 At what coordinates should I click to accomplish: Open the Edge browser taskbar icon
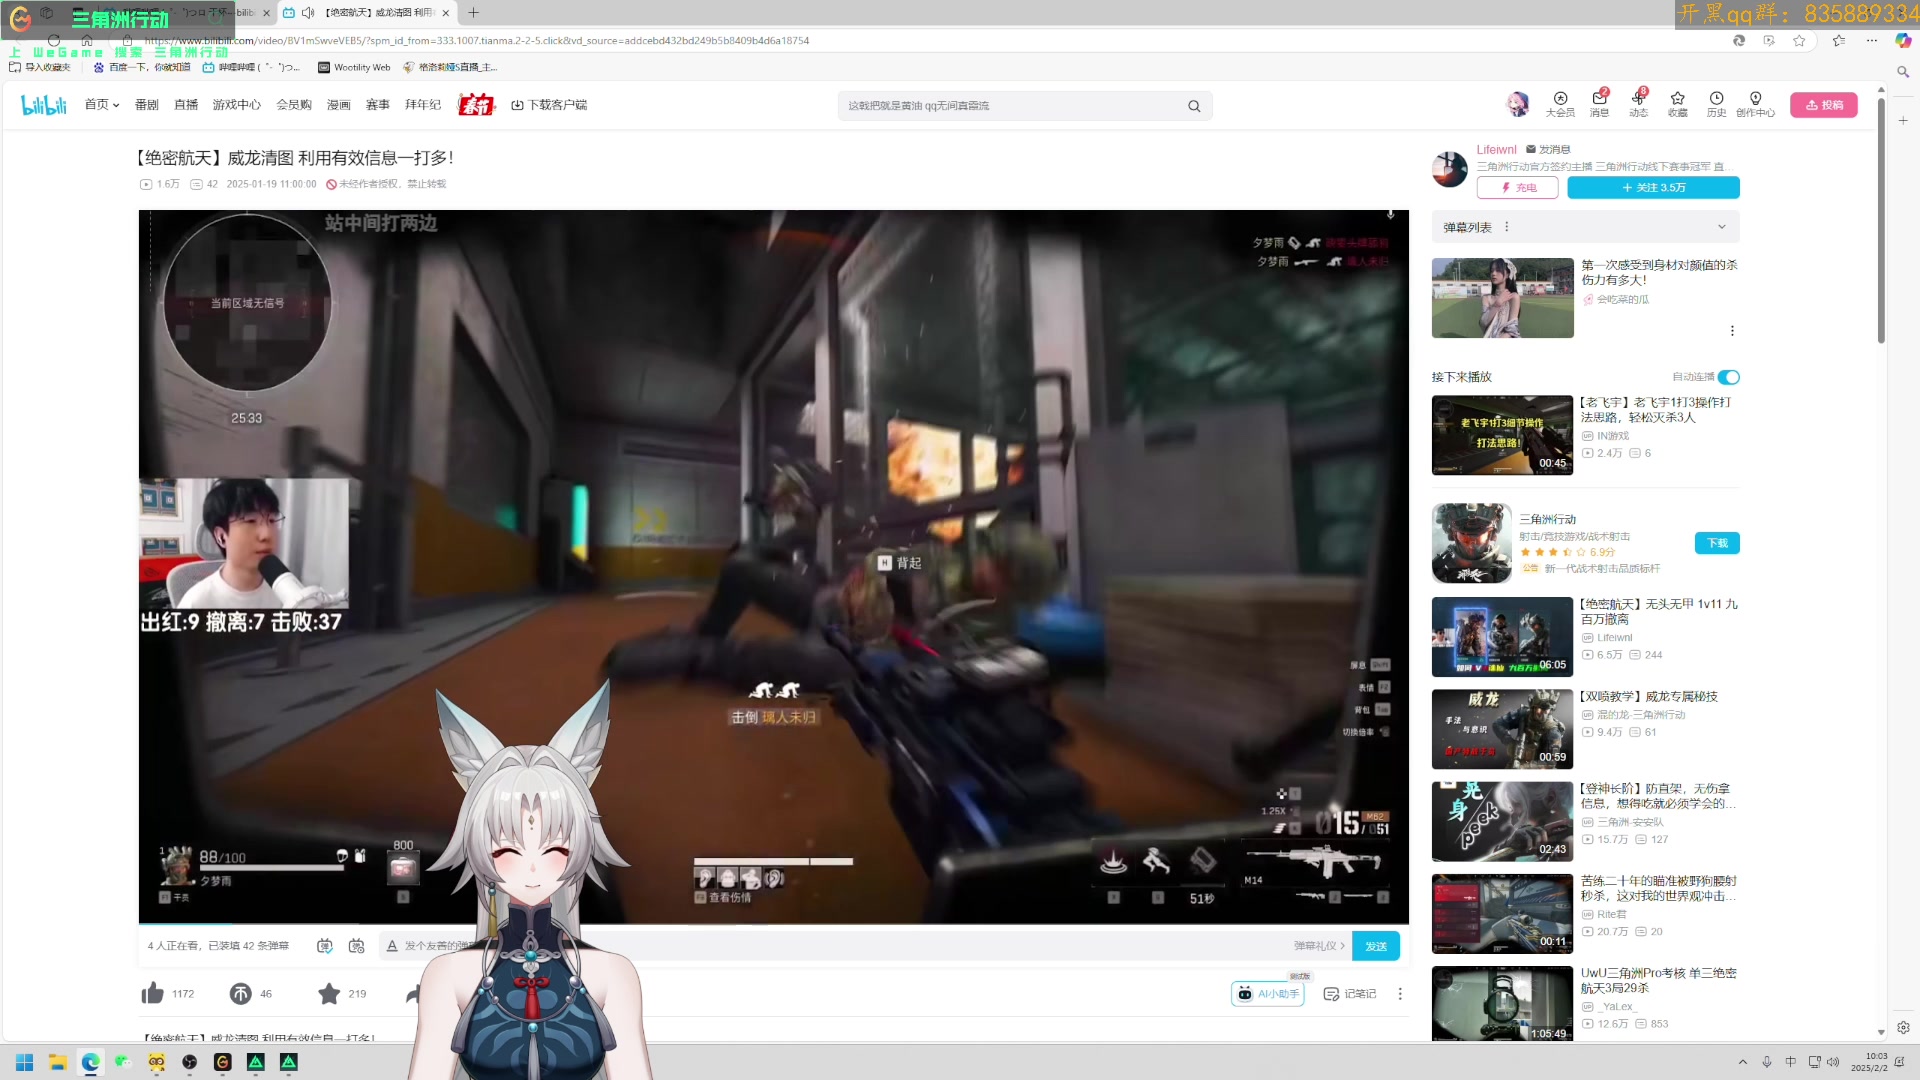[x=91, y=1062]
